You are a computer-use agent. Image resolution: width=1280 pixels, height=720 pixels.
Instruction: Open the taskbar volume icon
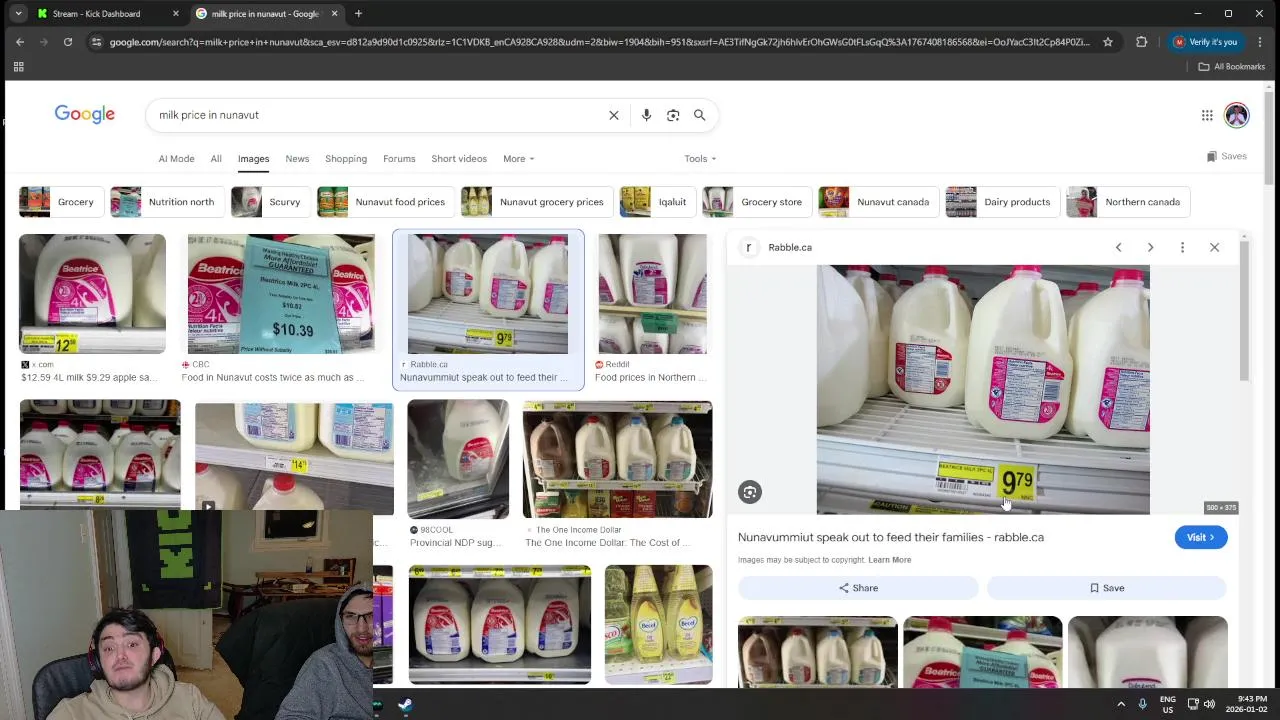point(1209,704)
